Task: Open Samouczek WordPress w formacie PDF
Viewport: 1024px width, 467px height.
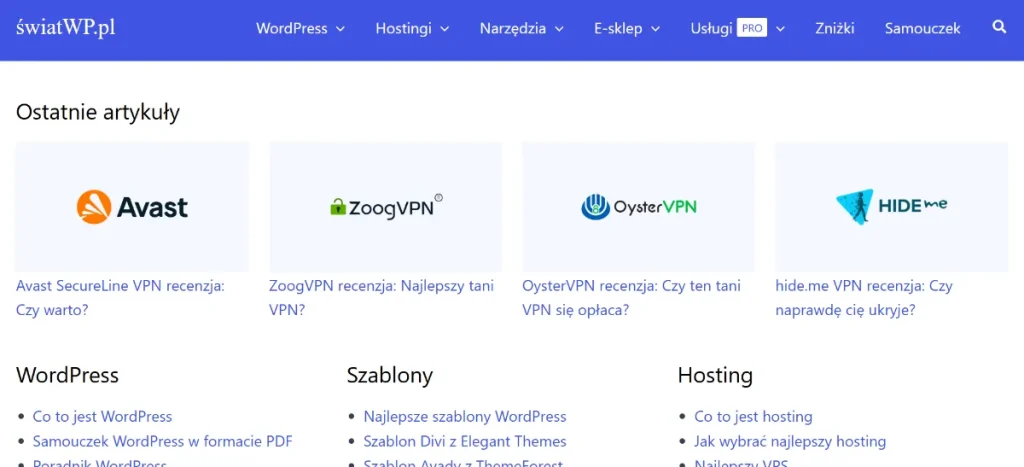Action: click(x=163, y=442)
